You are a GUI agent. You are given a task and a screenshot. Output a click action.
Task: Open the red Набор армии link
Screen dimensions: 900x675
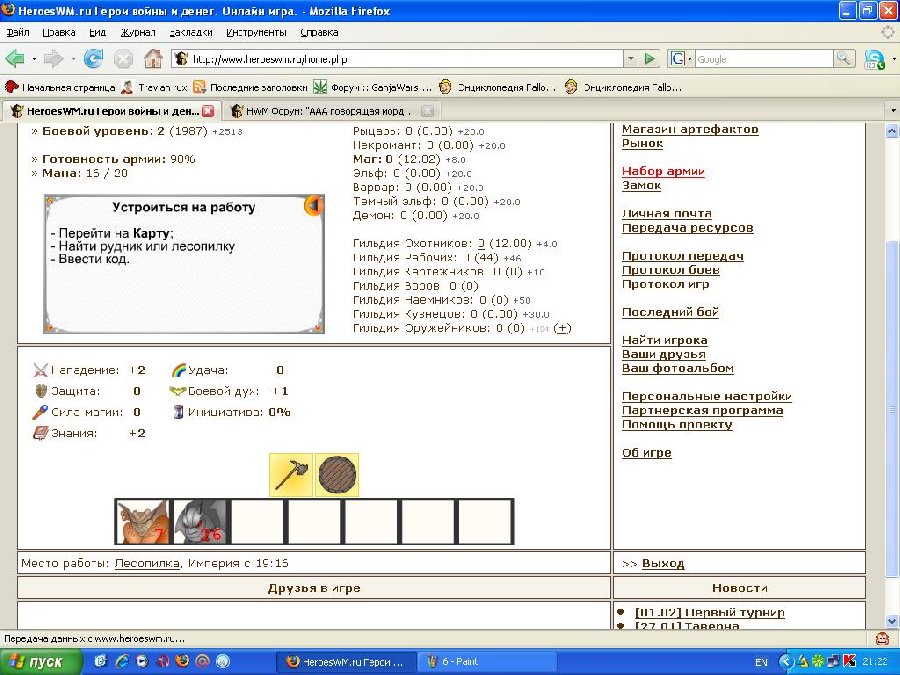(663, 171)
